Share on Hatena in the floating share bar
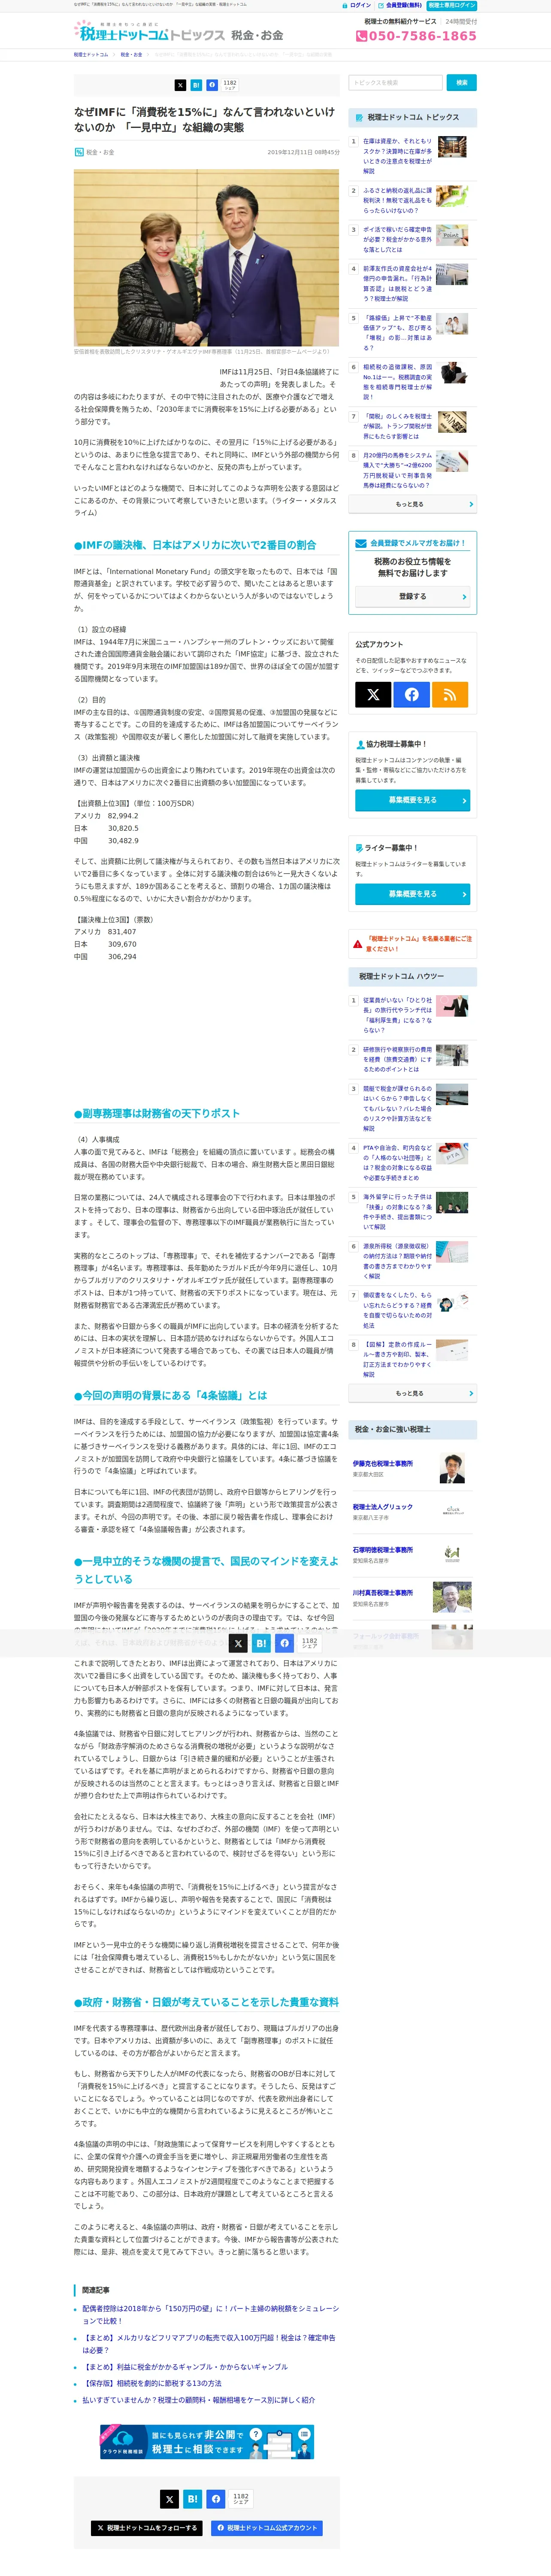The height and width of the screenshot is (2576, 551). tap(261, 1643)
